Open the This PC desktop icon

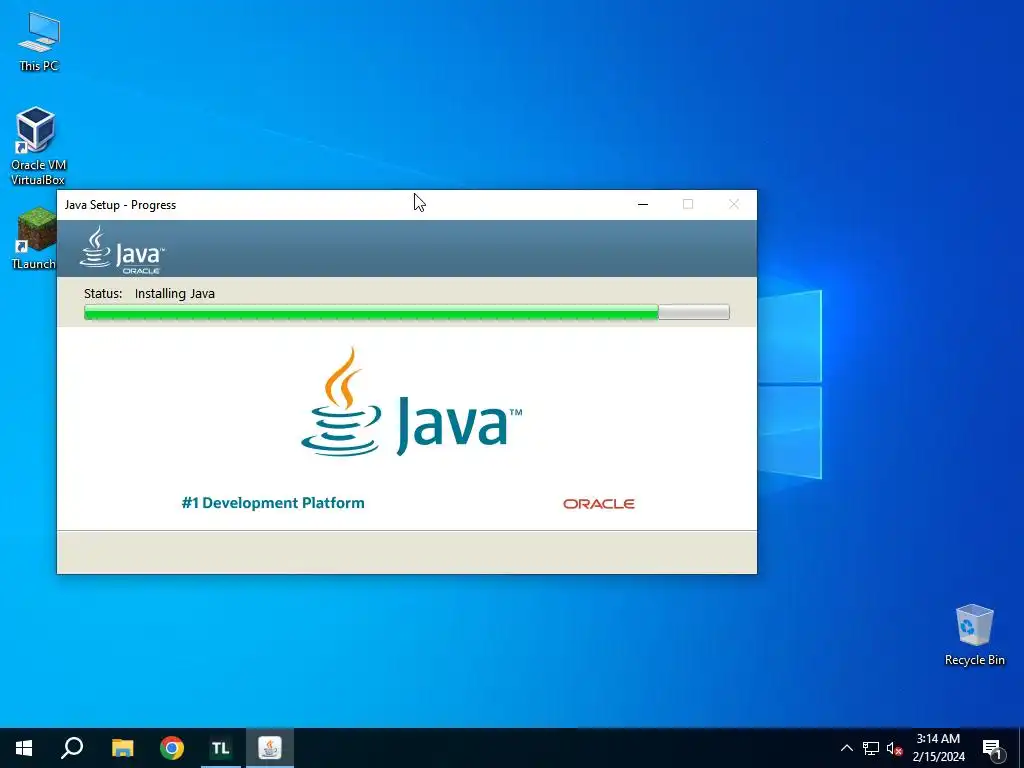[x=39, y=41]
